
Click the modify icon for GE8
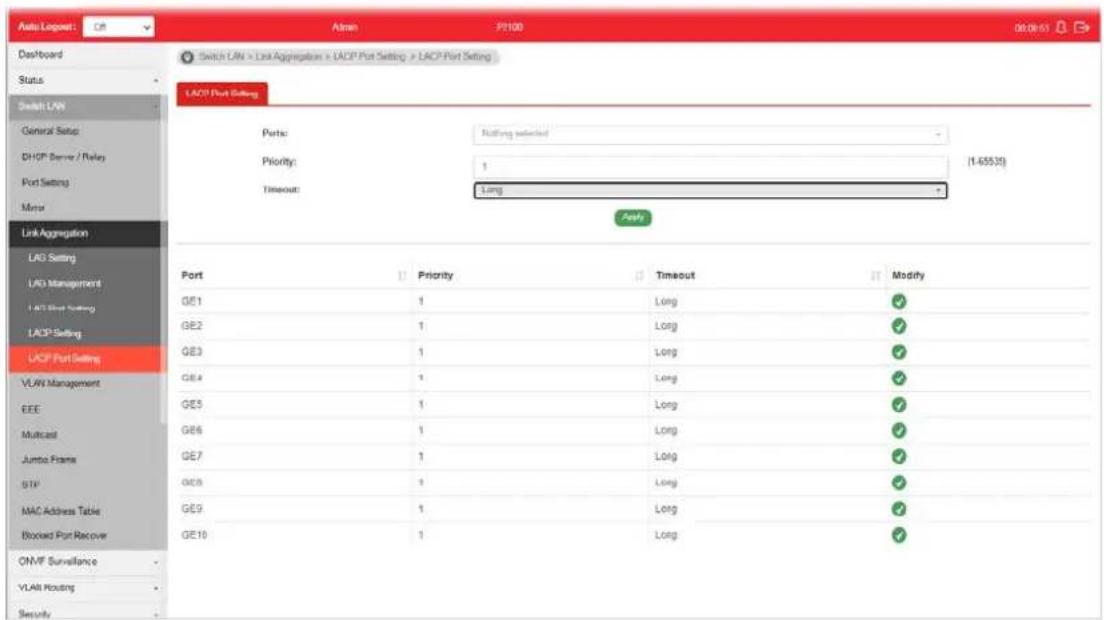(x=898, y=483)
